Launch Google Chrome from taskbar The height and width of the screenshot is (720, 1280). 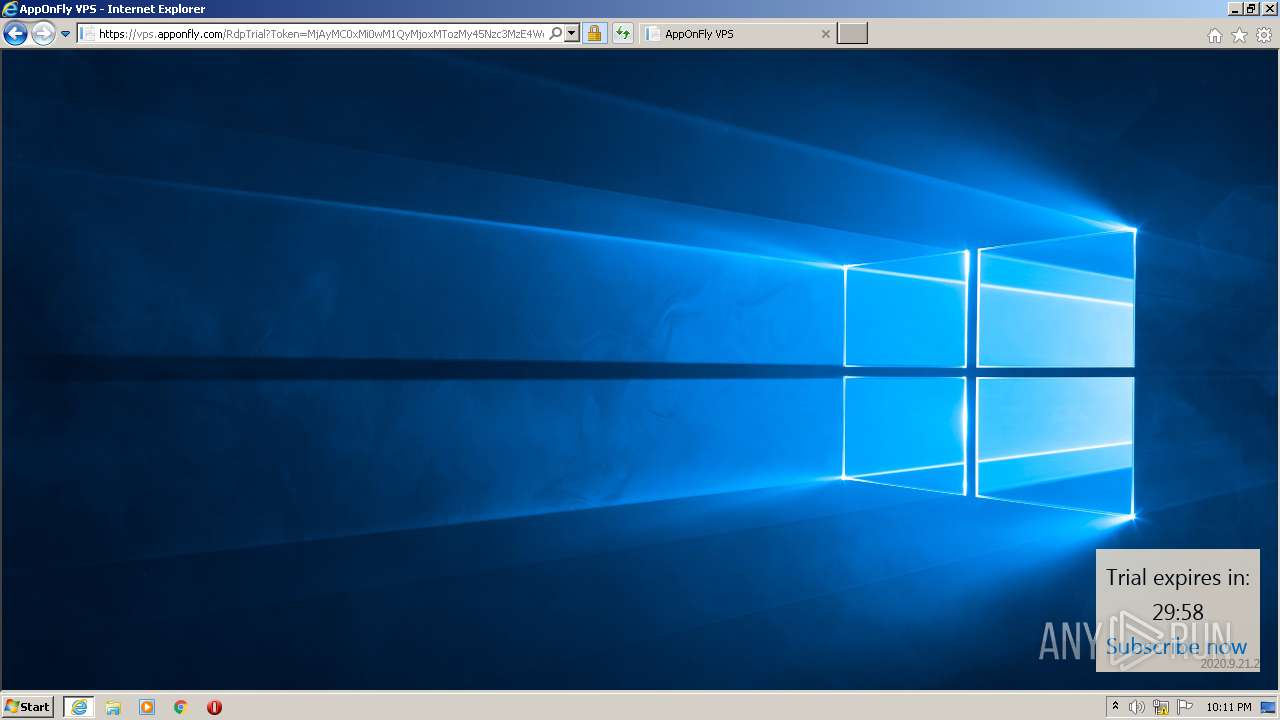(x=181, y=707)
